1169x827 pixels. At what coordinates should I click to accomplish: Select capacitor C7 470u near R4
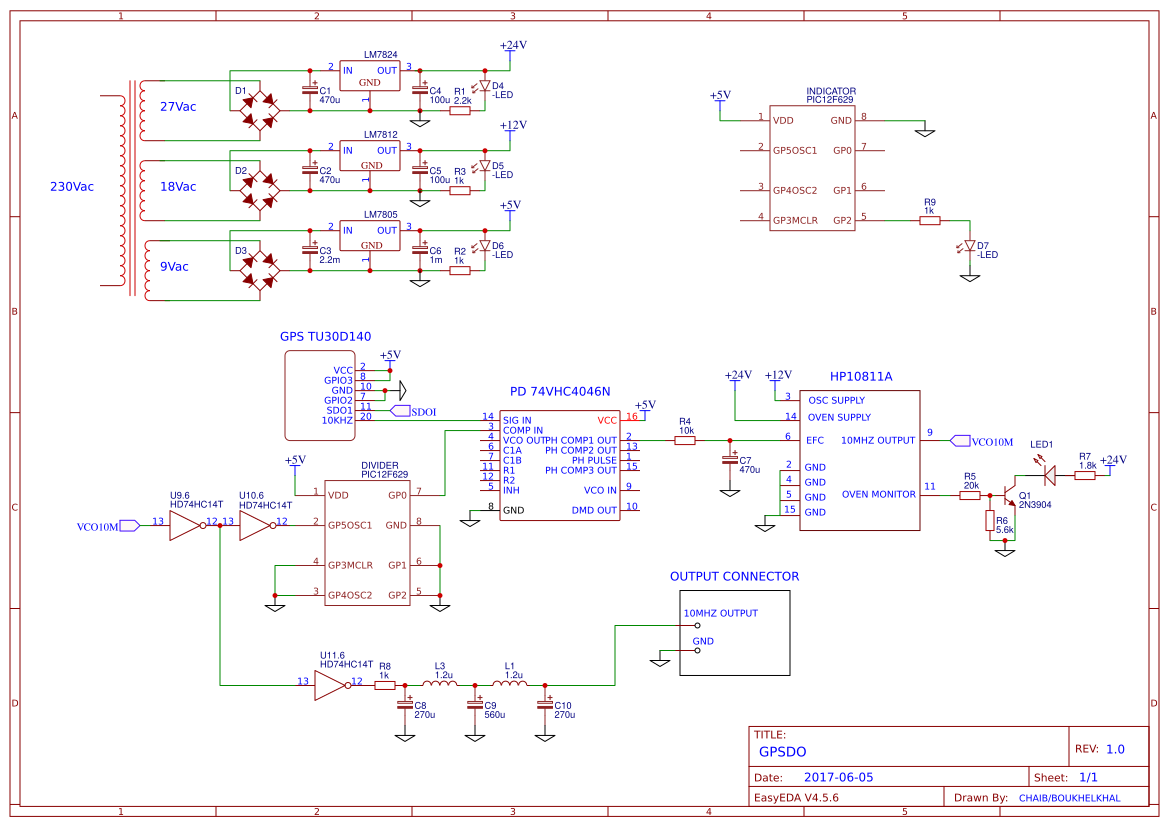click(731, 462)
